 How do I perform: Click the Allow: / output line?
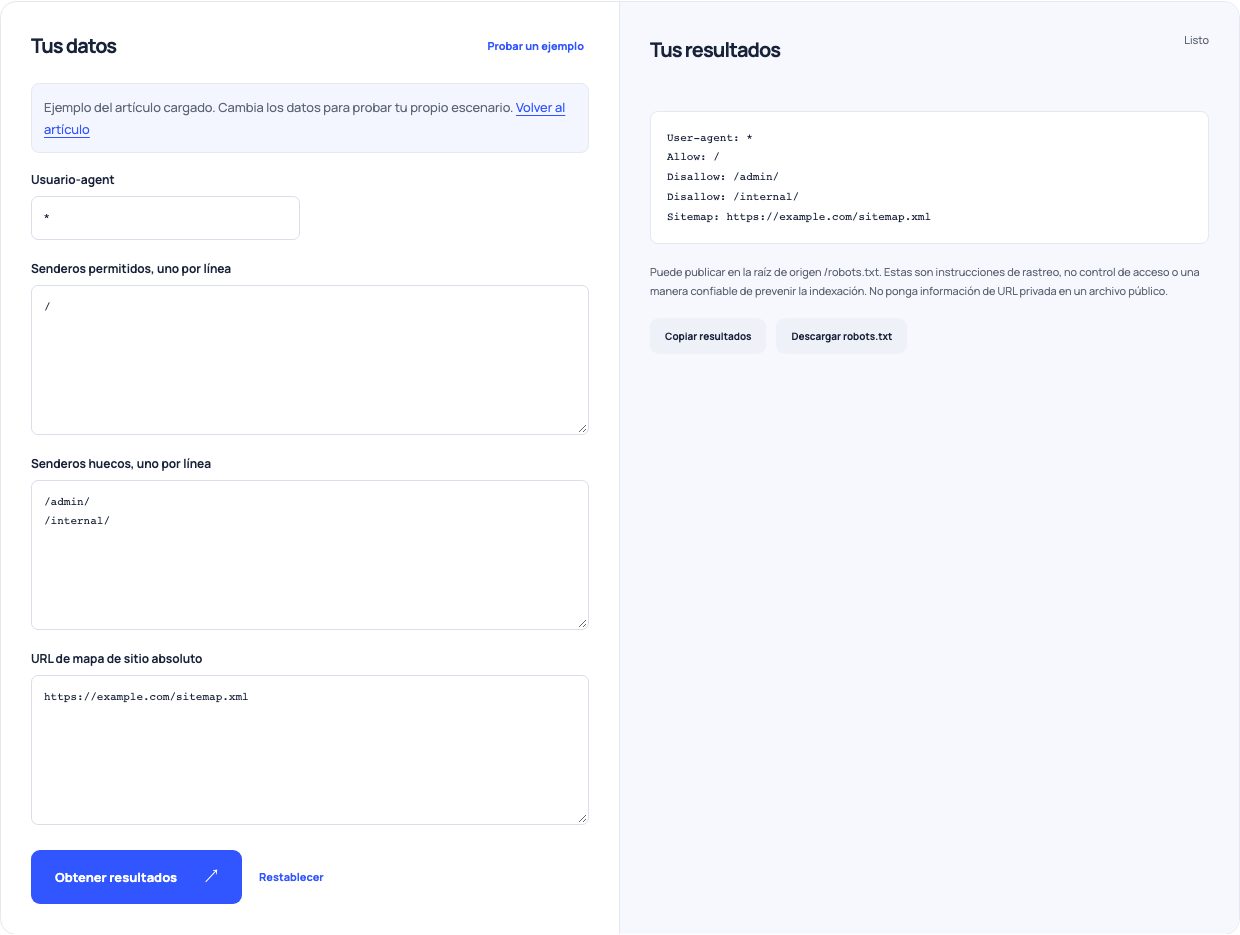(x=693, y=157)
